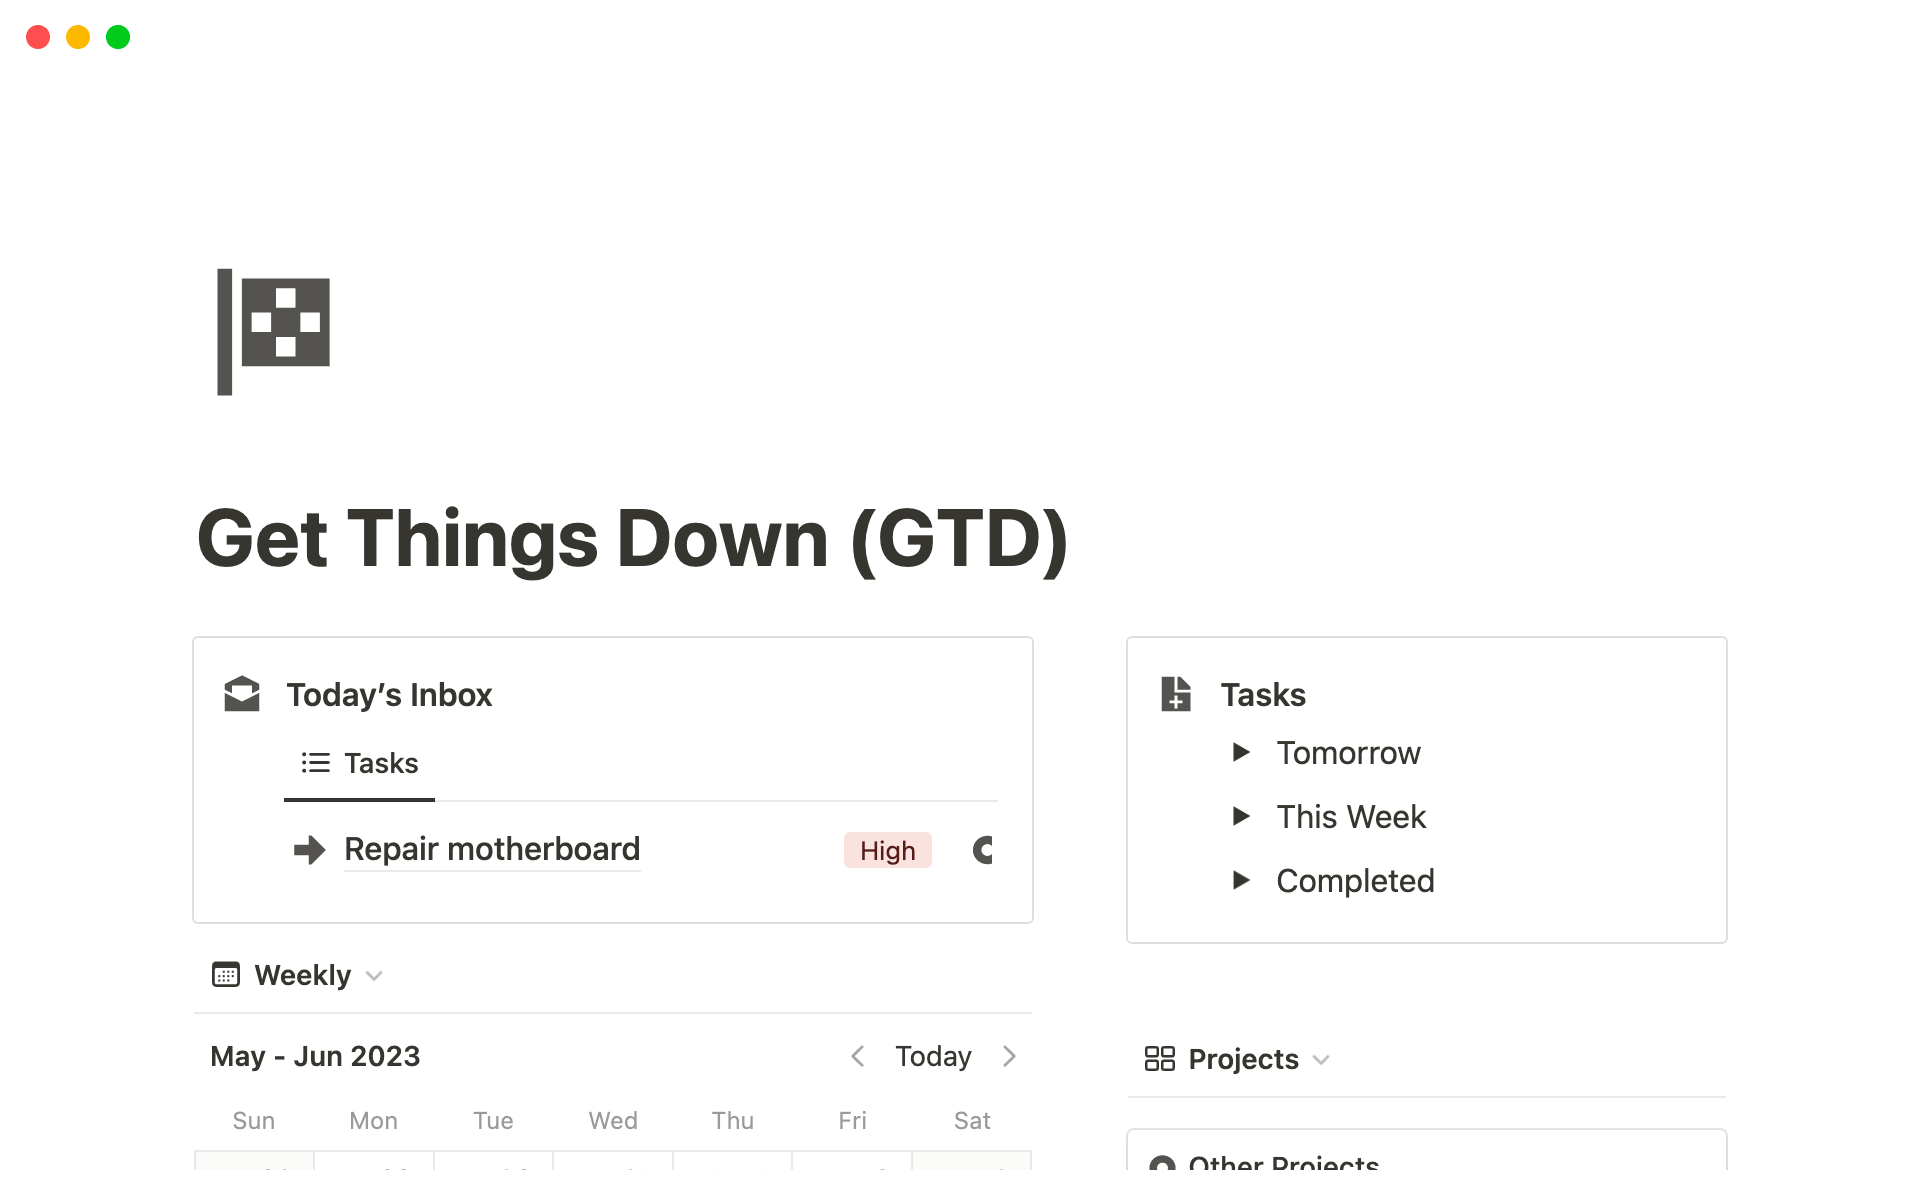The width and height of the screenshot is (1920, 1200).
Task: Open the Projects view dropdown chevron
Action: (1321, 1060)
